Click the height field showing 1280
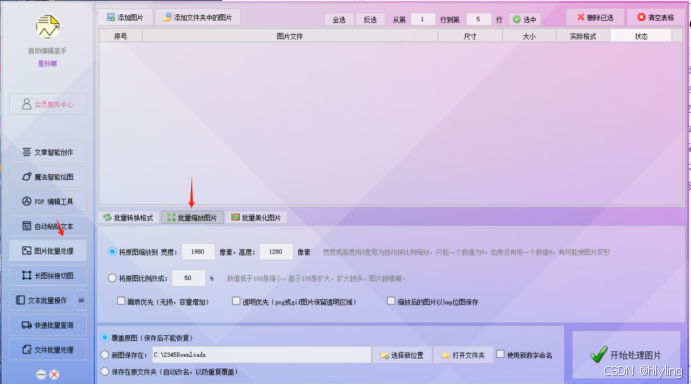The height and width of the screenshot is (385, 691). (276, 252)
